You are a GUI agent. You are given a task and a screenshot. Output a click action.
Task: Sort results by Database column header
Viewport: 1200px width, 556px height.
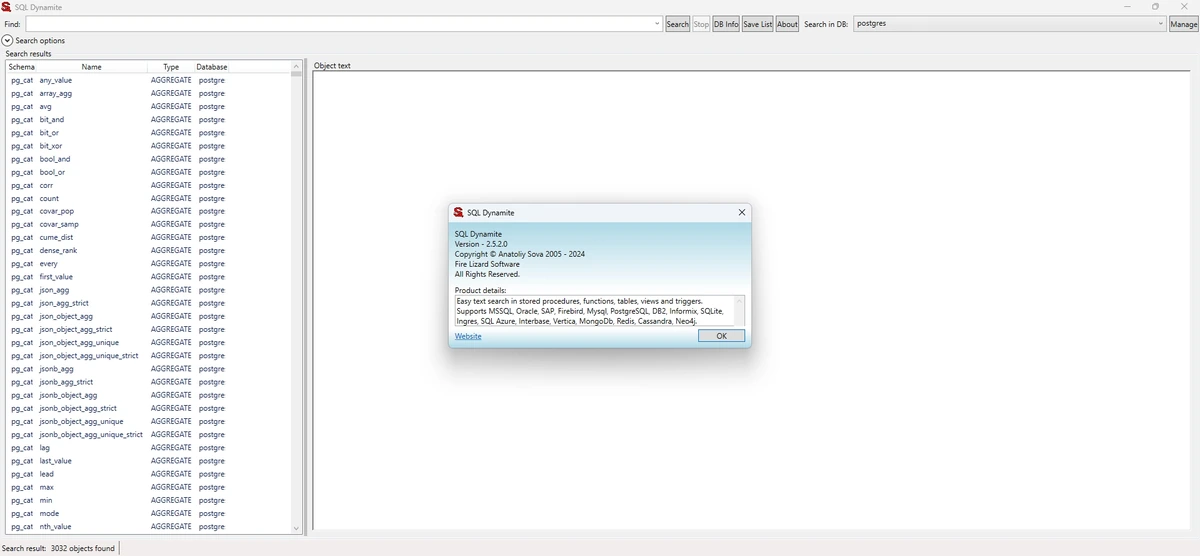point(212,67)
